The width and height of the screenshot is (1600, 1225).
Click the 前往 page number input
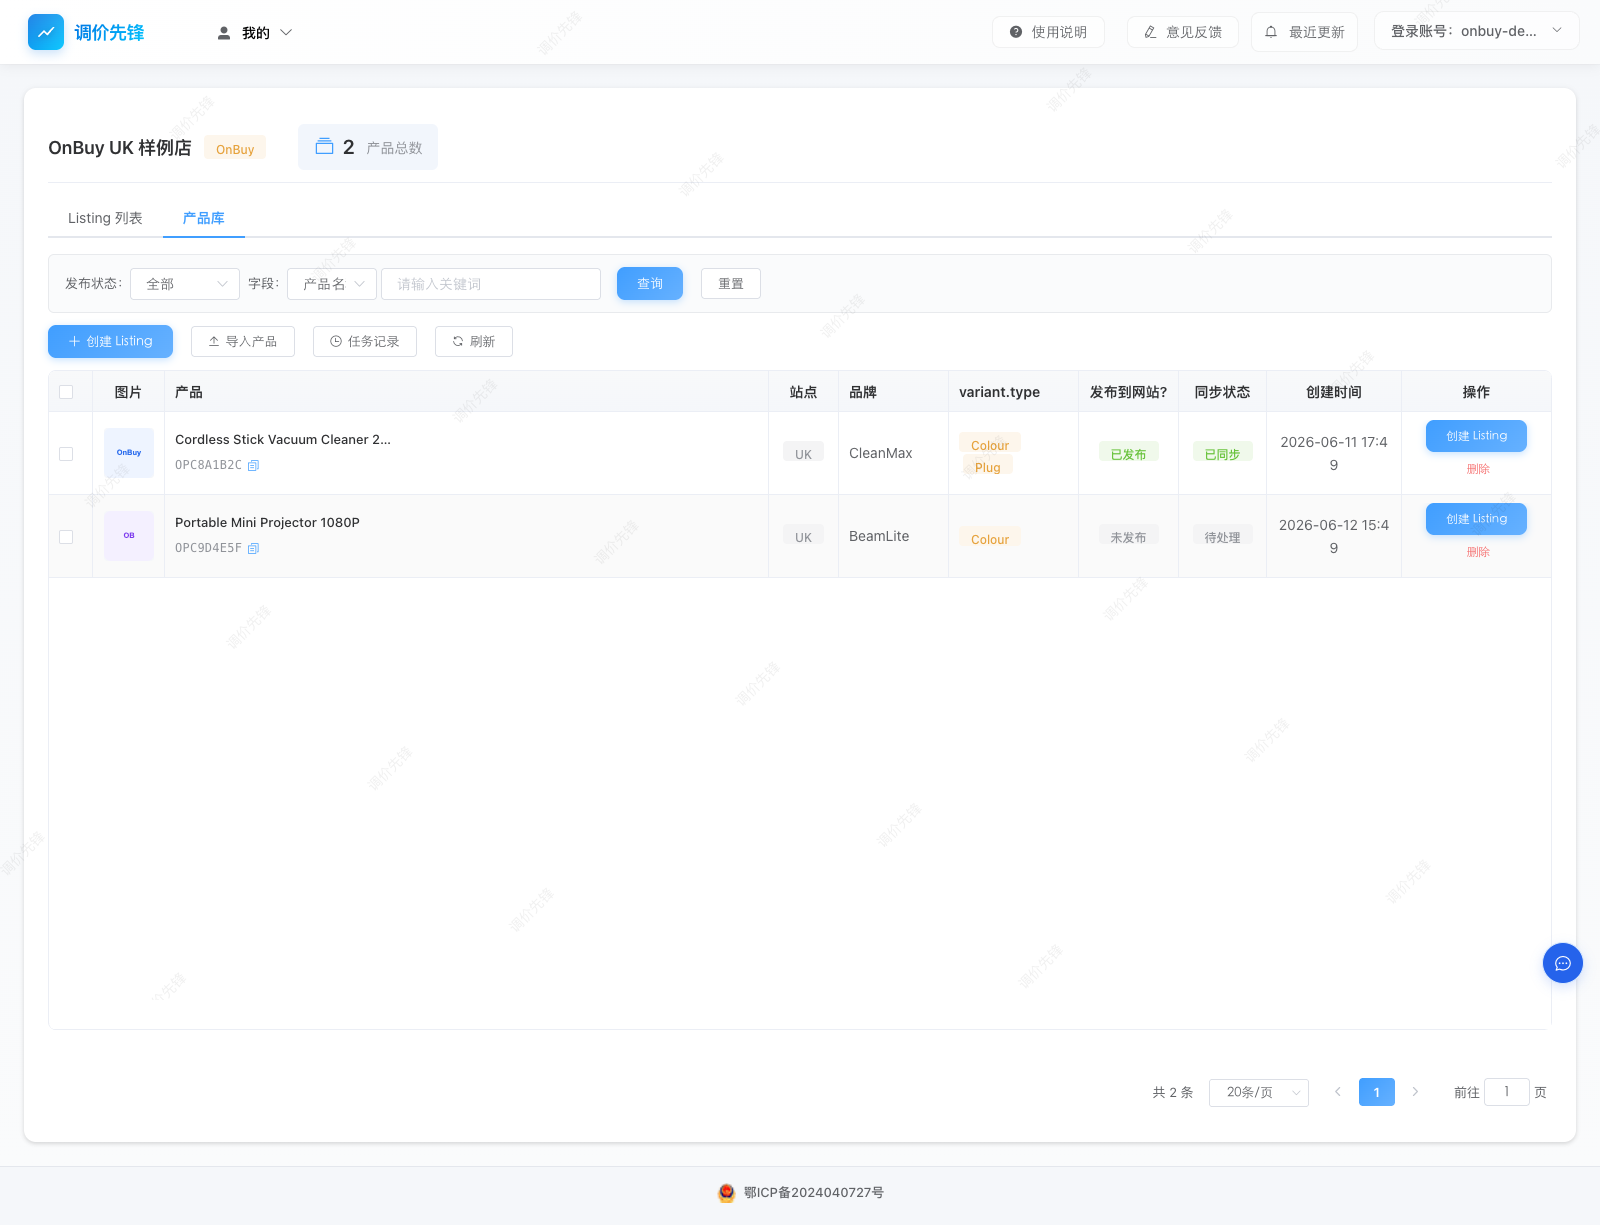pos(1506,1092)
